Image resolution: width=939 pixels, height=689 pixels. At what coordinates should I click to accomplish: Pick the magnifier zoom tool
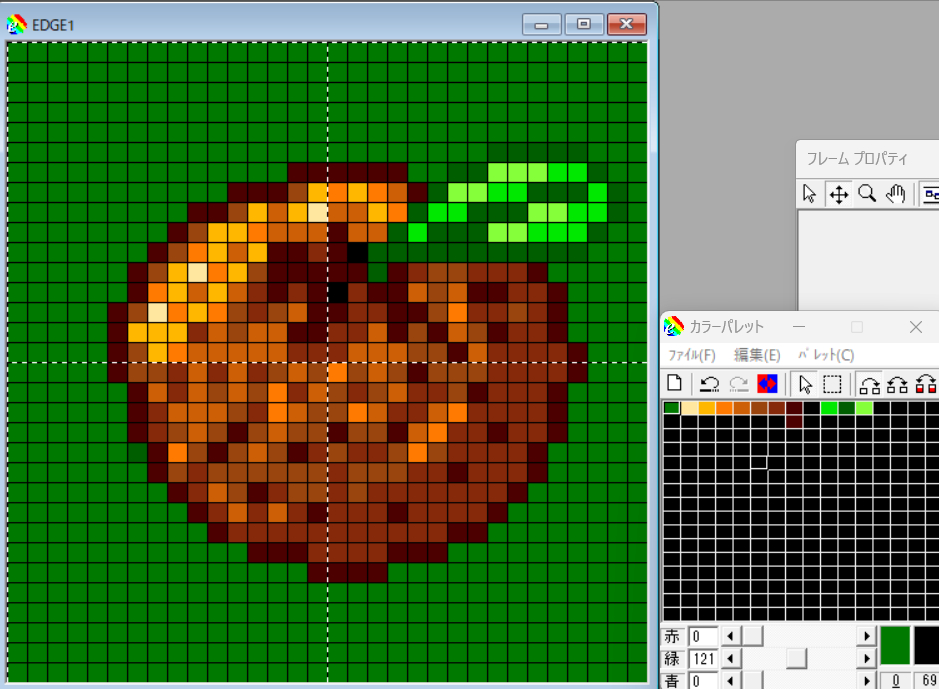pos(866,193)
